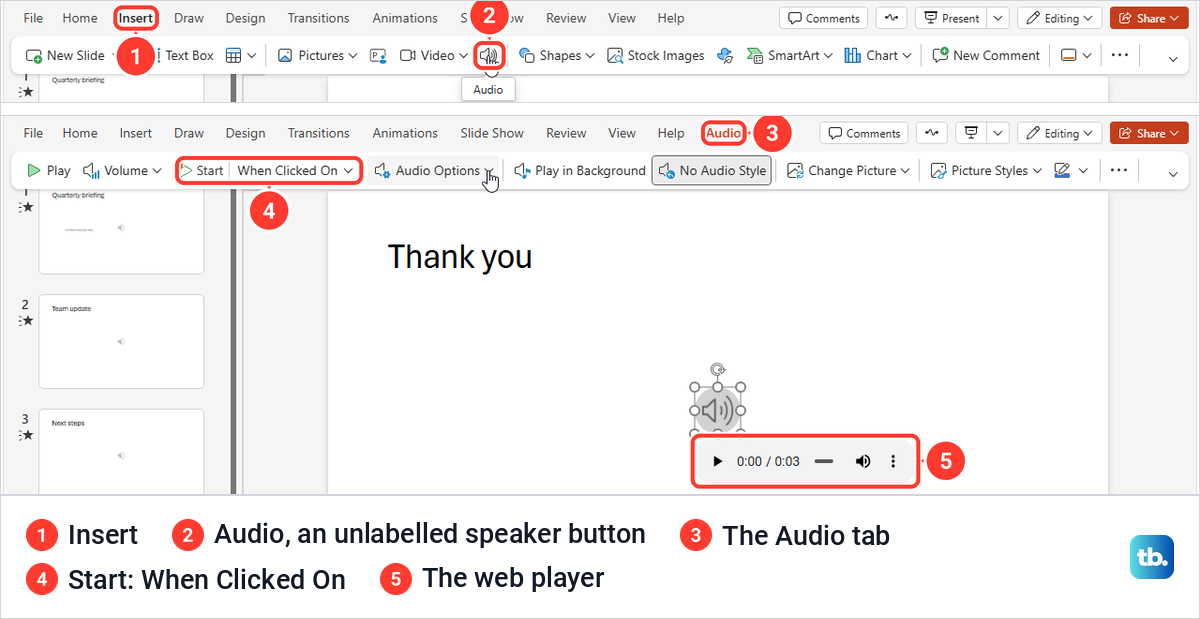Go to the Transitions tab in the upper window

pyautogui.click(x=319, y=18)
